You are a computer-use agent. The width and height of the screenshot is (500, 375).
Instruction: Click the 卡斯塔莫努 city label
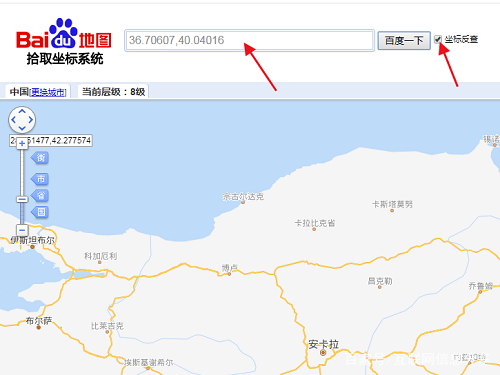click(392, 204)
